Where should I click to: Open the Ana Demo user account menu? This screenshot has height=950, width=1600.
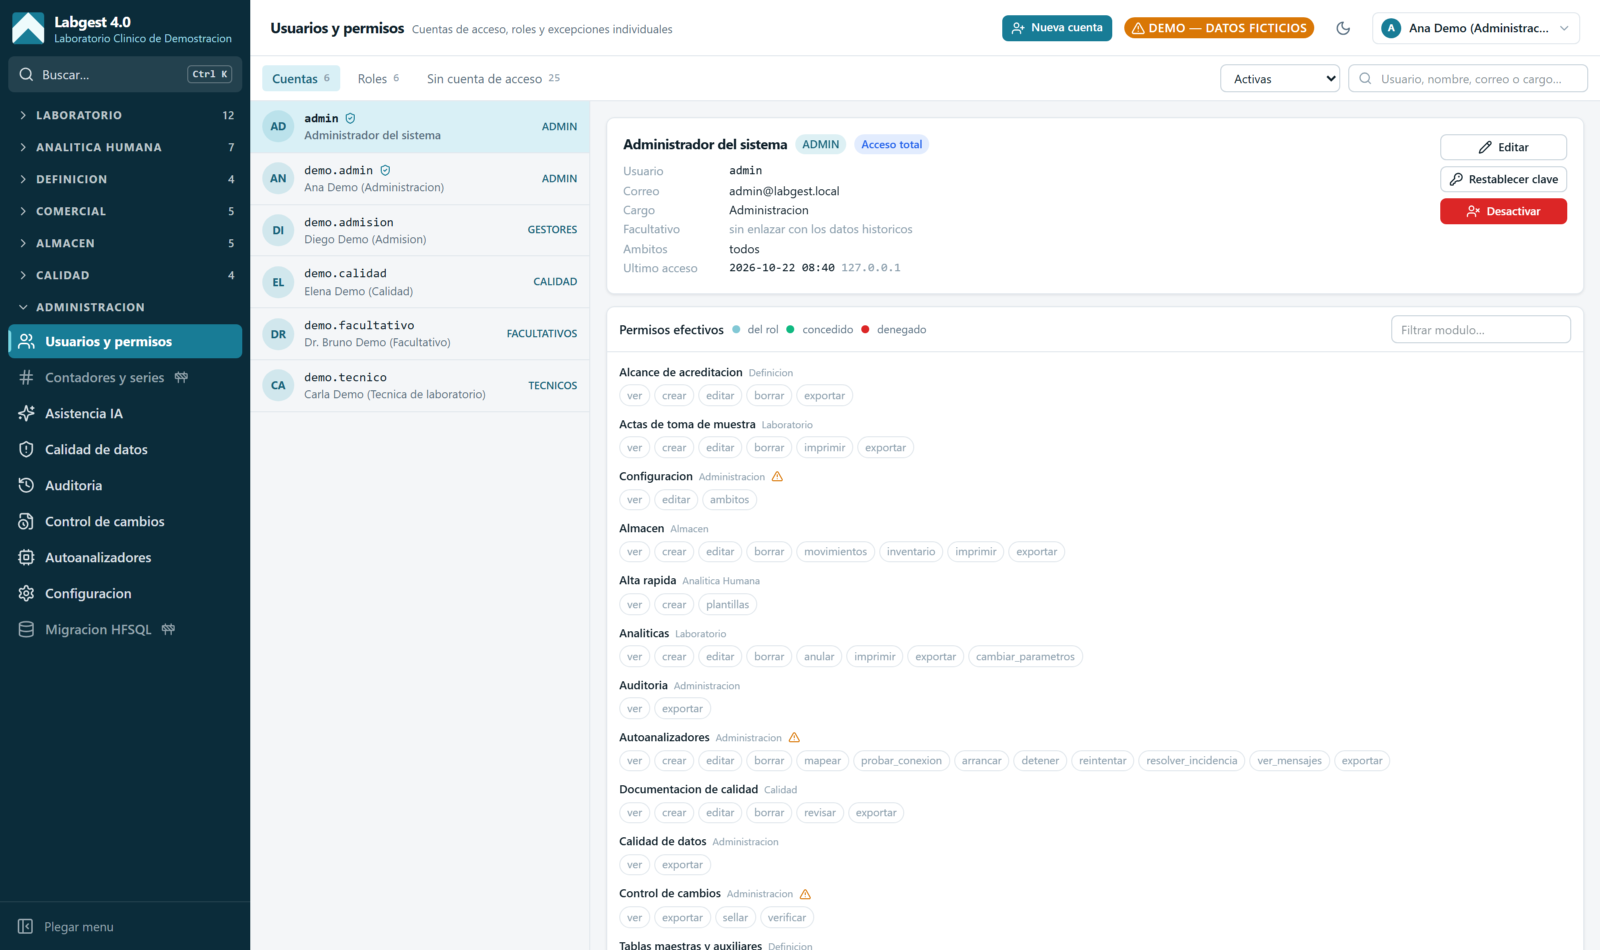(x=1476, y=28)
